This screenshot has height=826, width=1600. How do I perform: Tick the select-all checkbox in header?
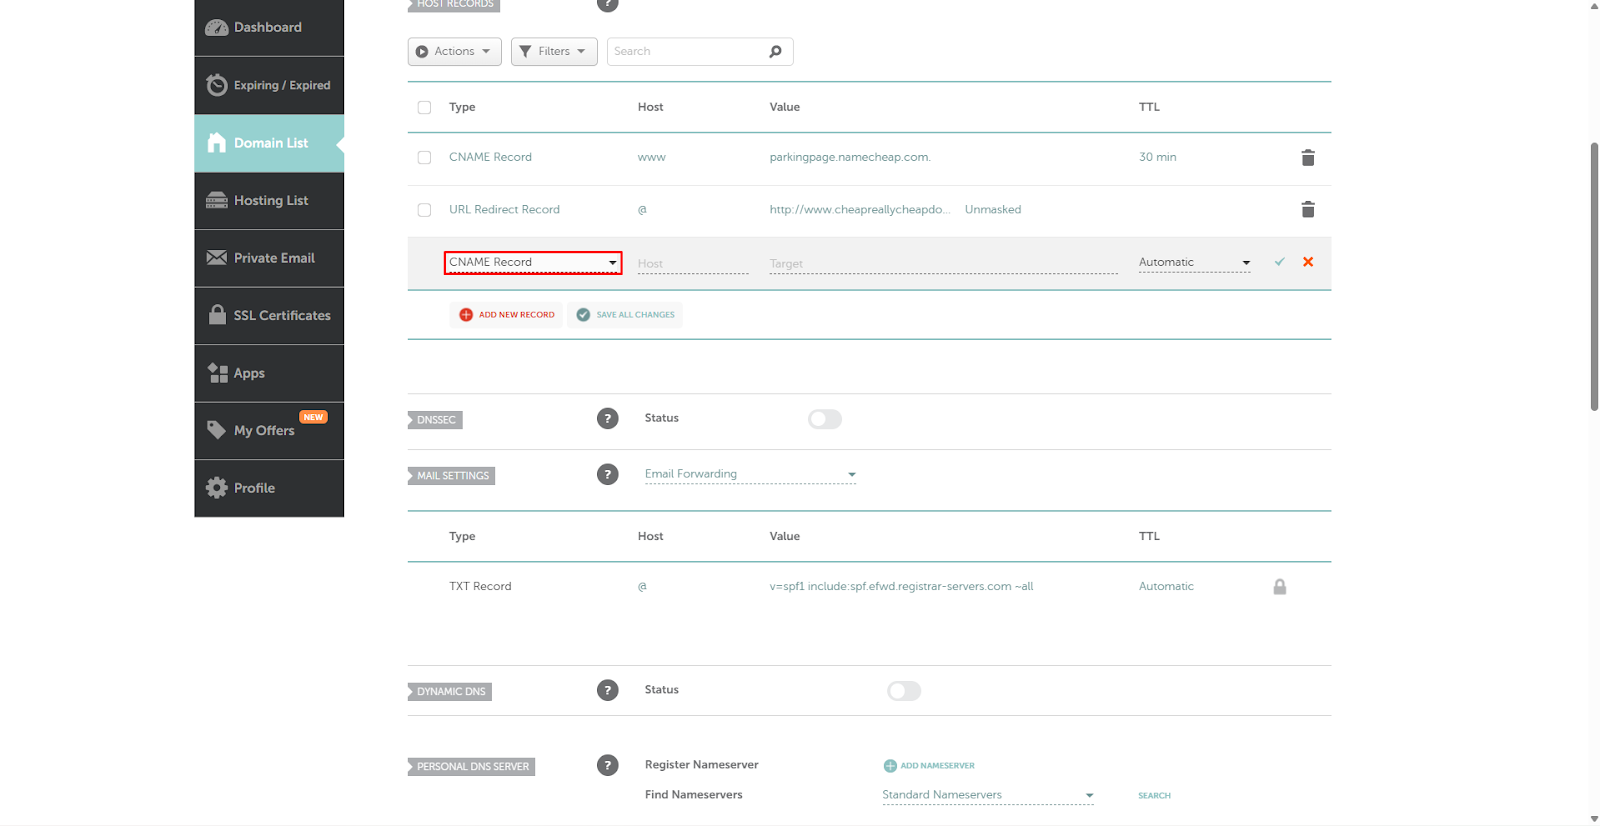pos(424,108)
